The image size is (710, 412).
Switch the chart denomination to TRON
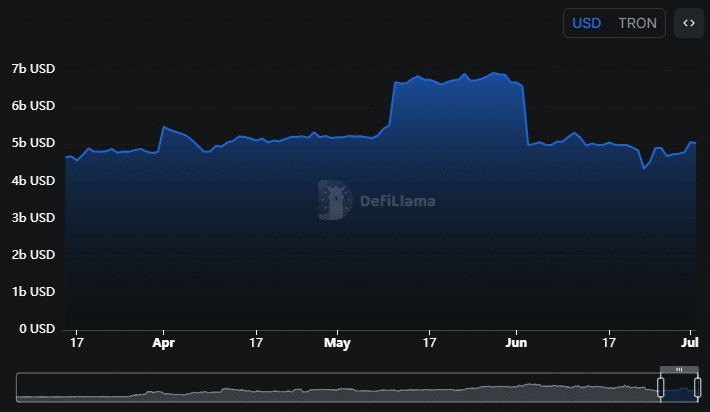[638, 23]
